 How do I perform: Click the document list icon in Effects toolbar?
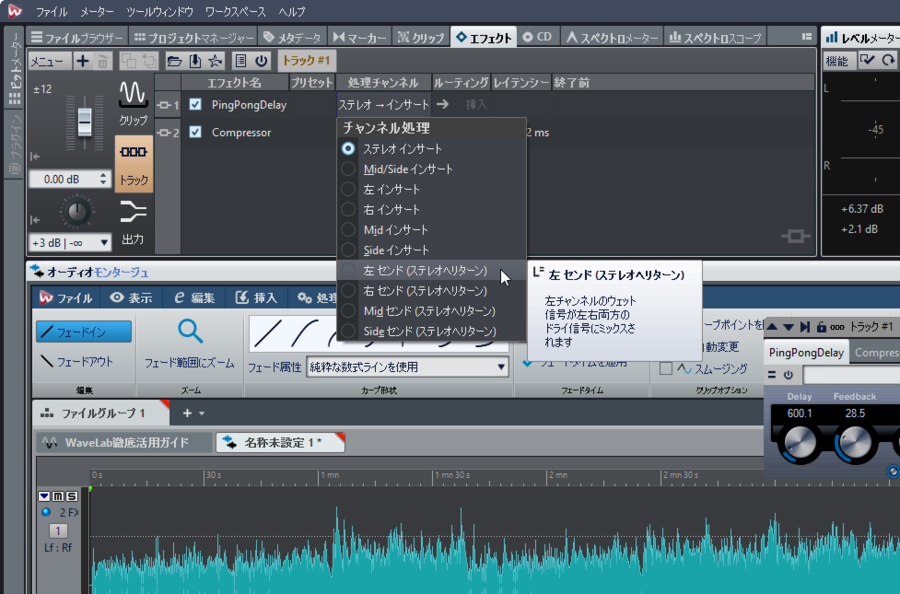(x=241, y=61)
